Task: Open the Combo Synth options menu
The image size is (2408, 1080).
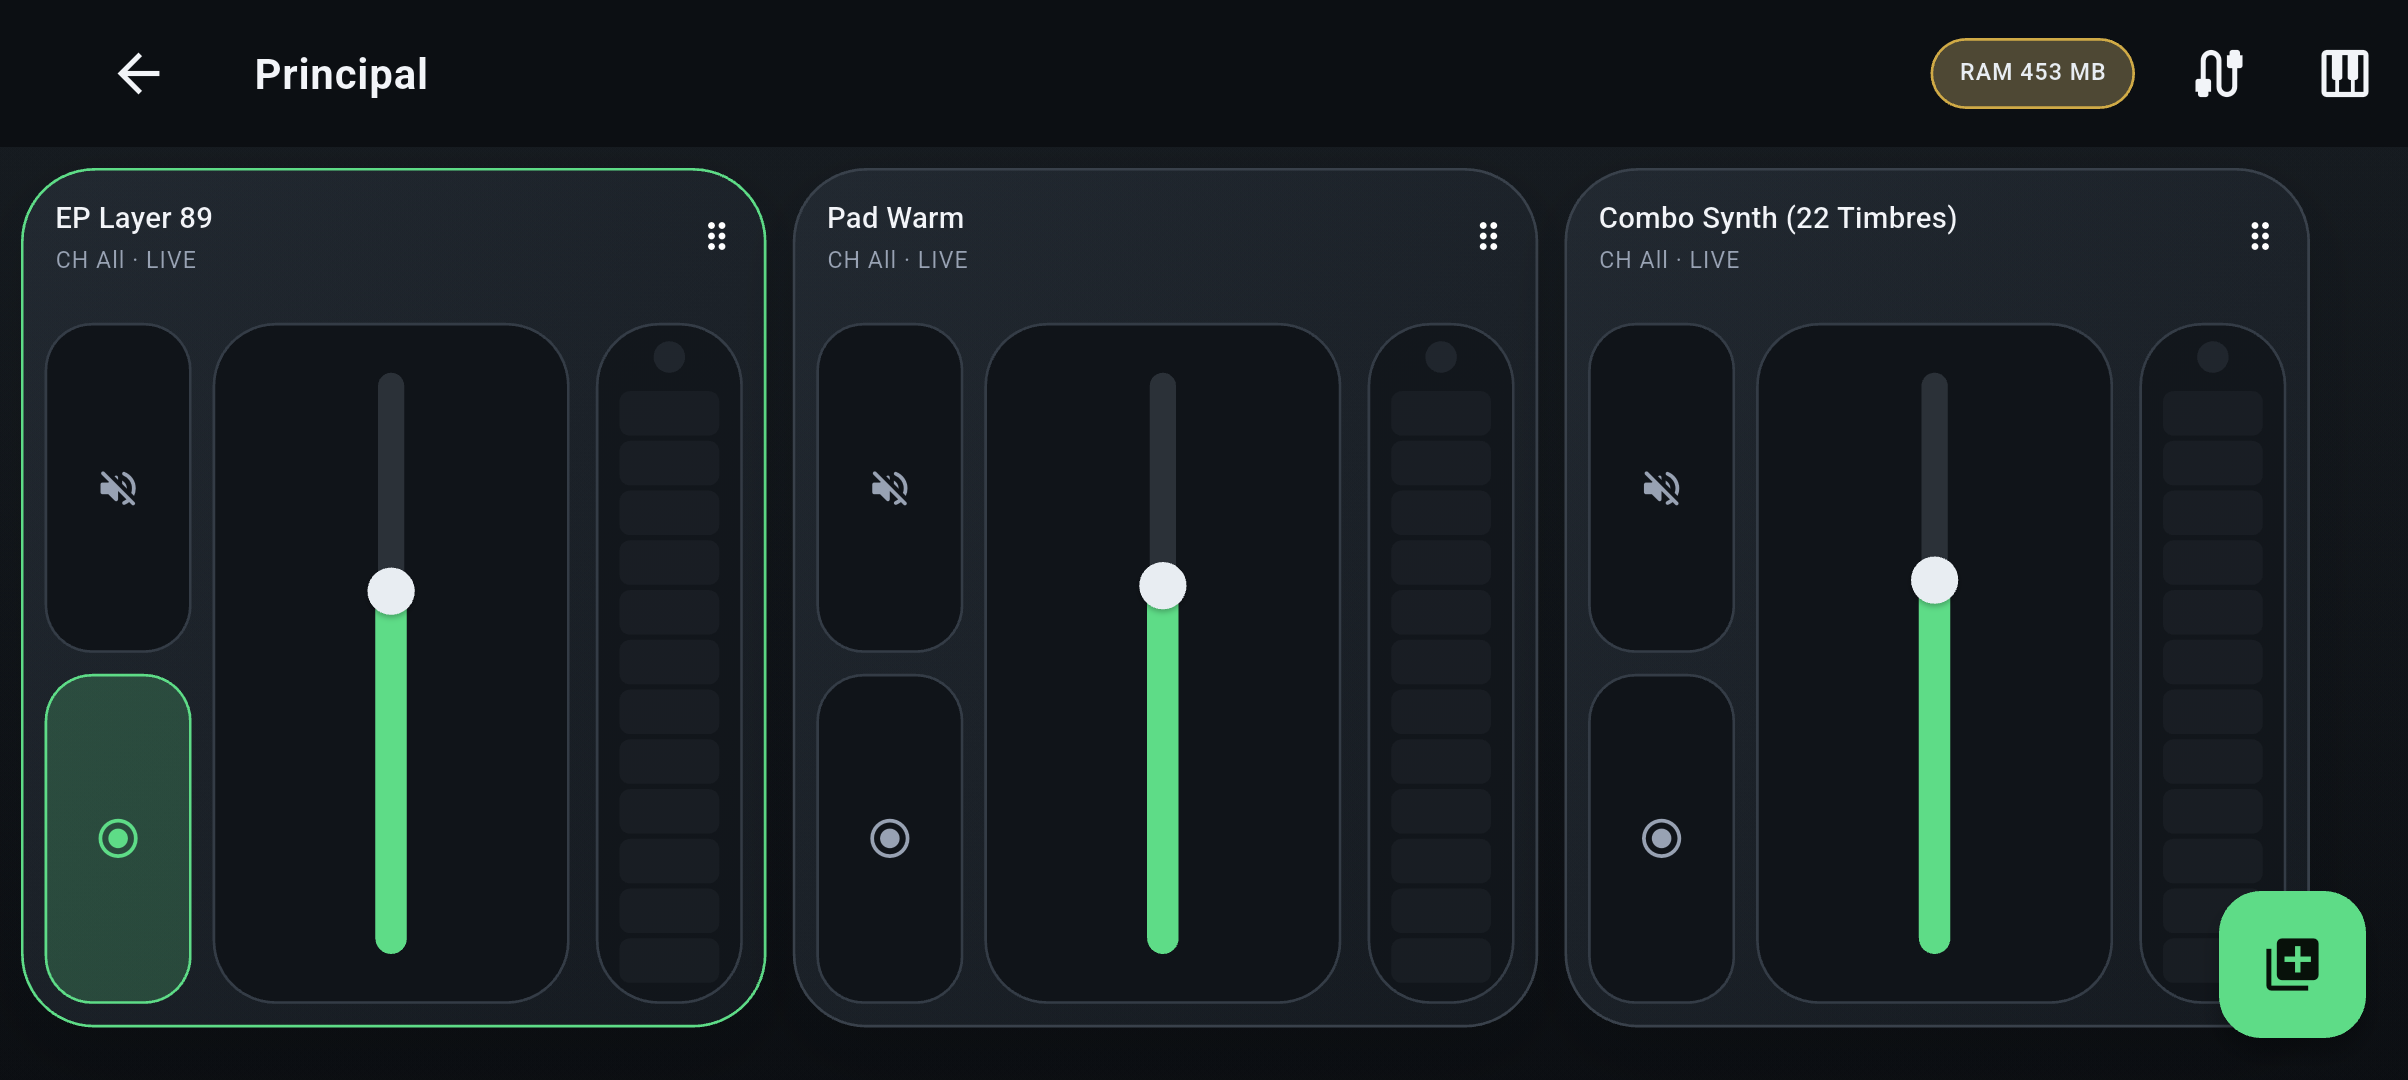Action: pyautogui.click(x=2260, y=236)
